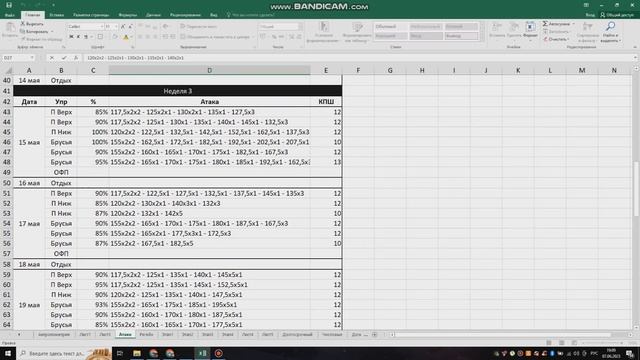Open Task View on the taskbar

[x=120, y=353]
